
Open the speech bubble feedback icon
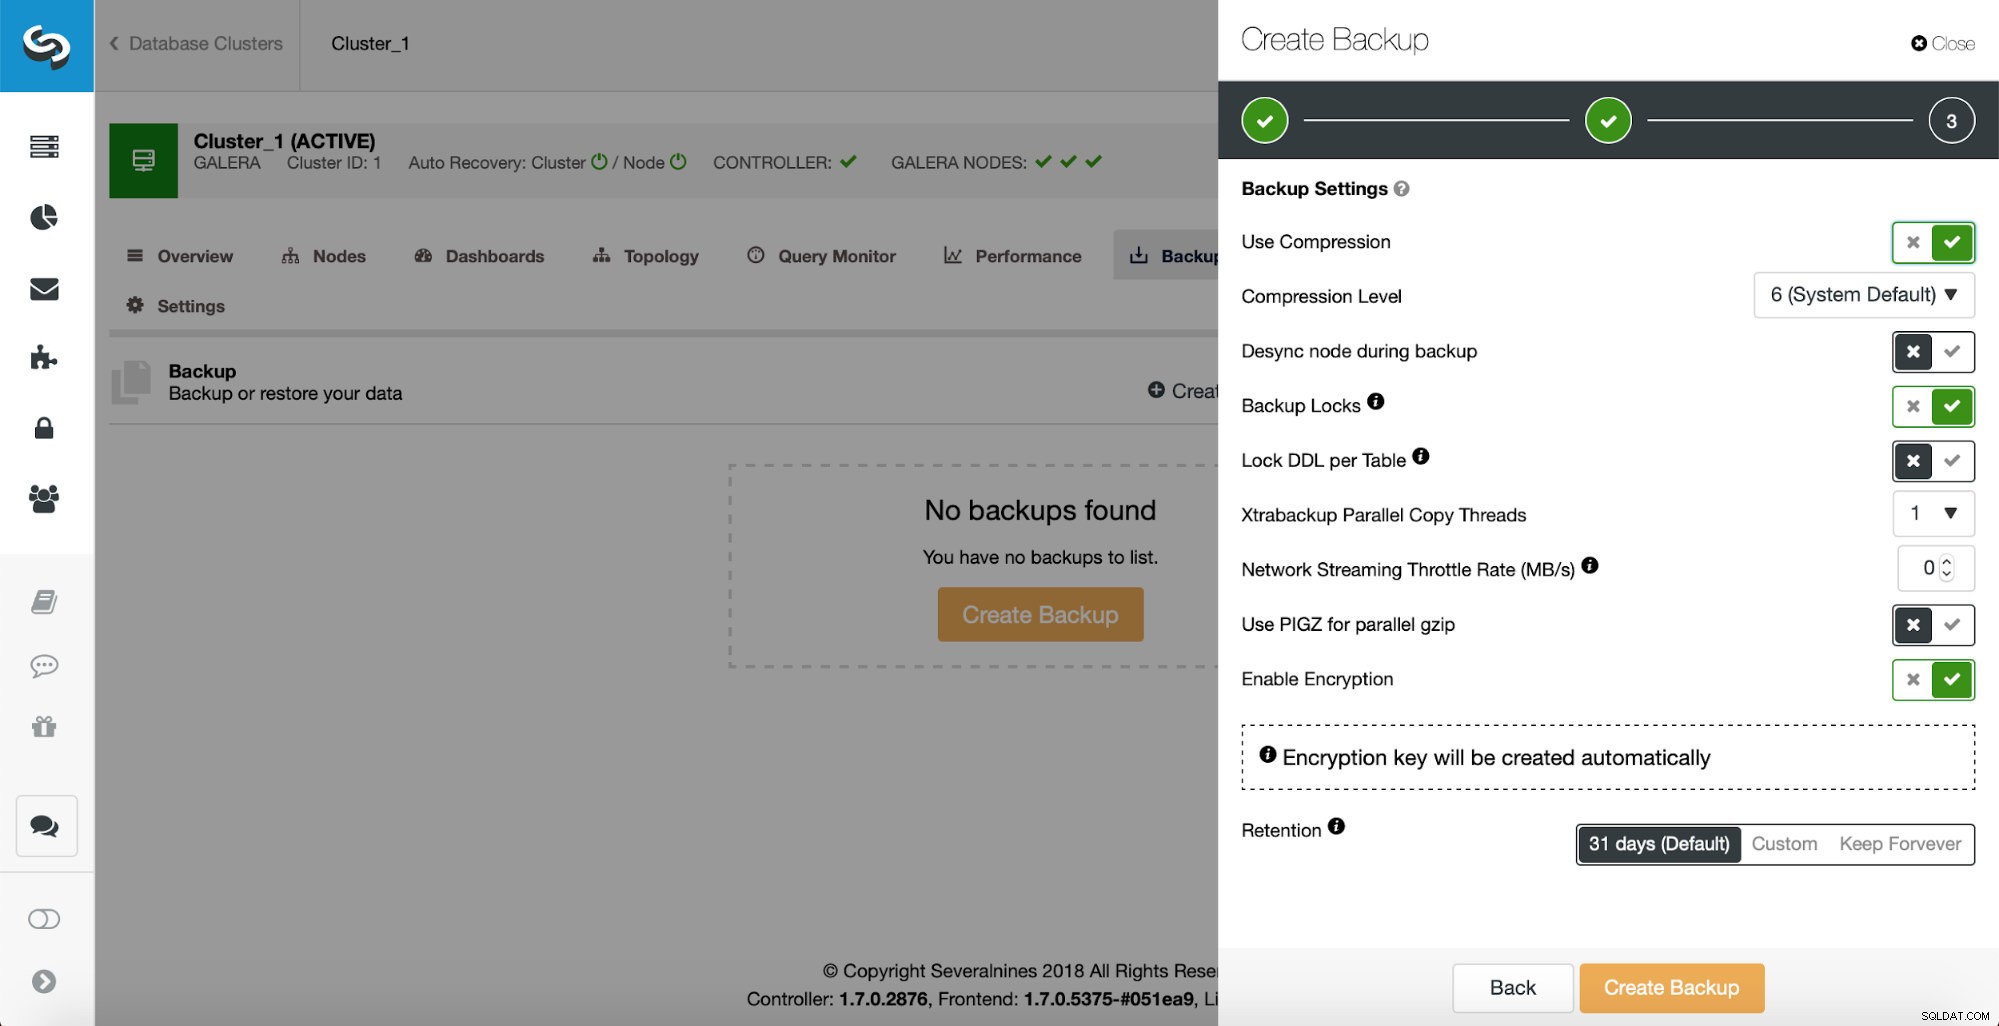[x=44, y=665]
